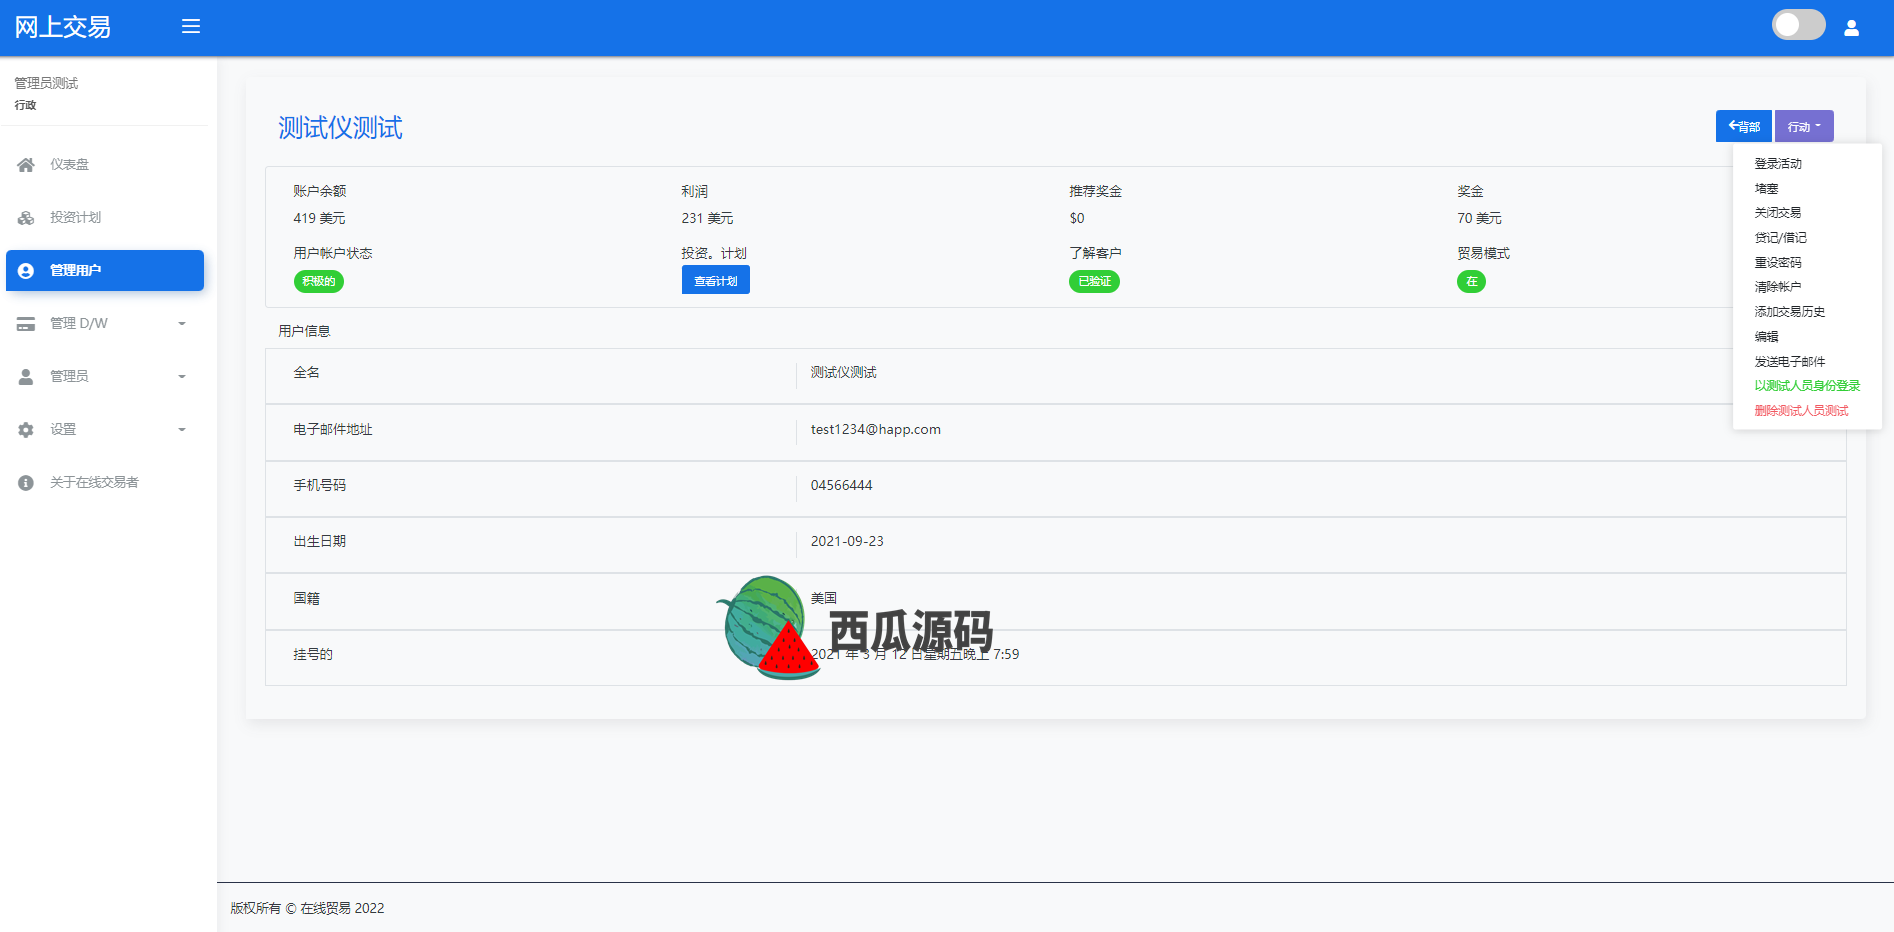Image resolution: width=1894 pixels, height=932 pixels.
Task: Expand the 设置 sidebar submenu arrow
Action: coord(182,430)
